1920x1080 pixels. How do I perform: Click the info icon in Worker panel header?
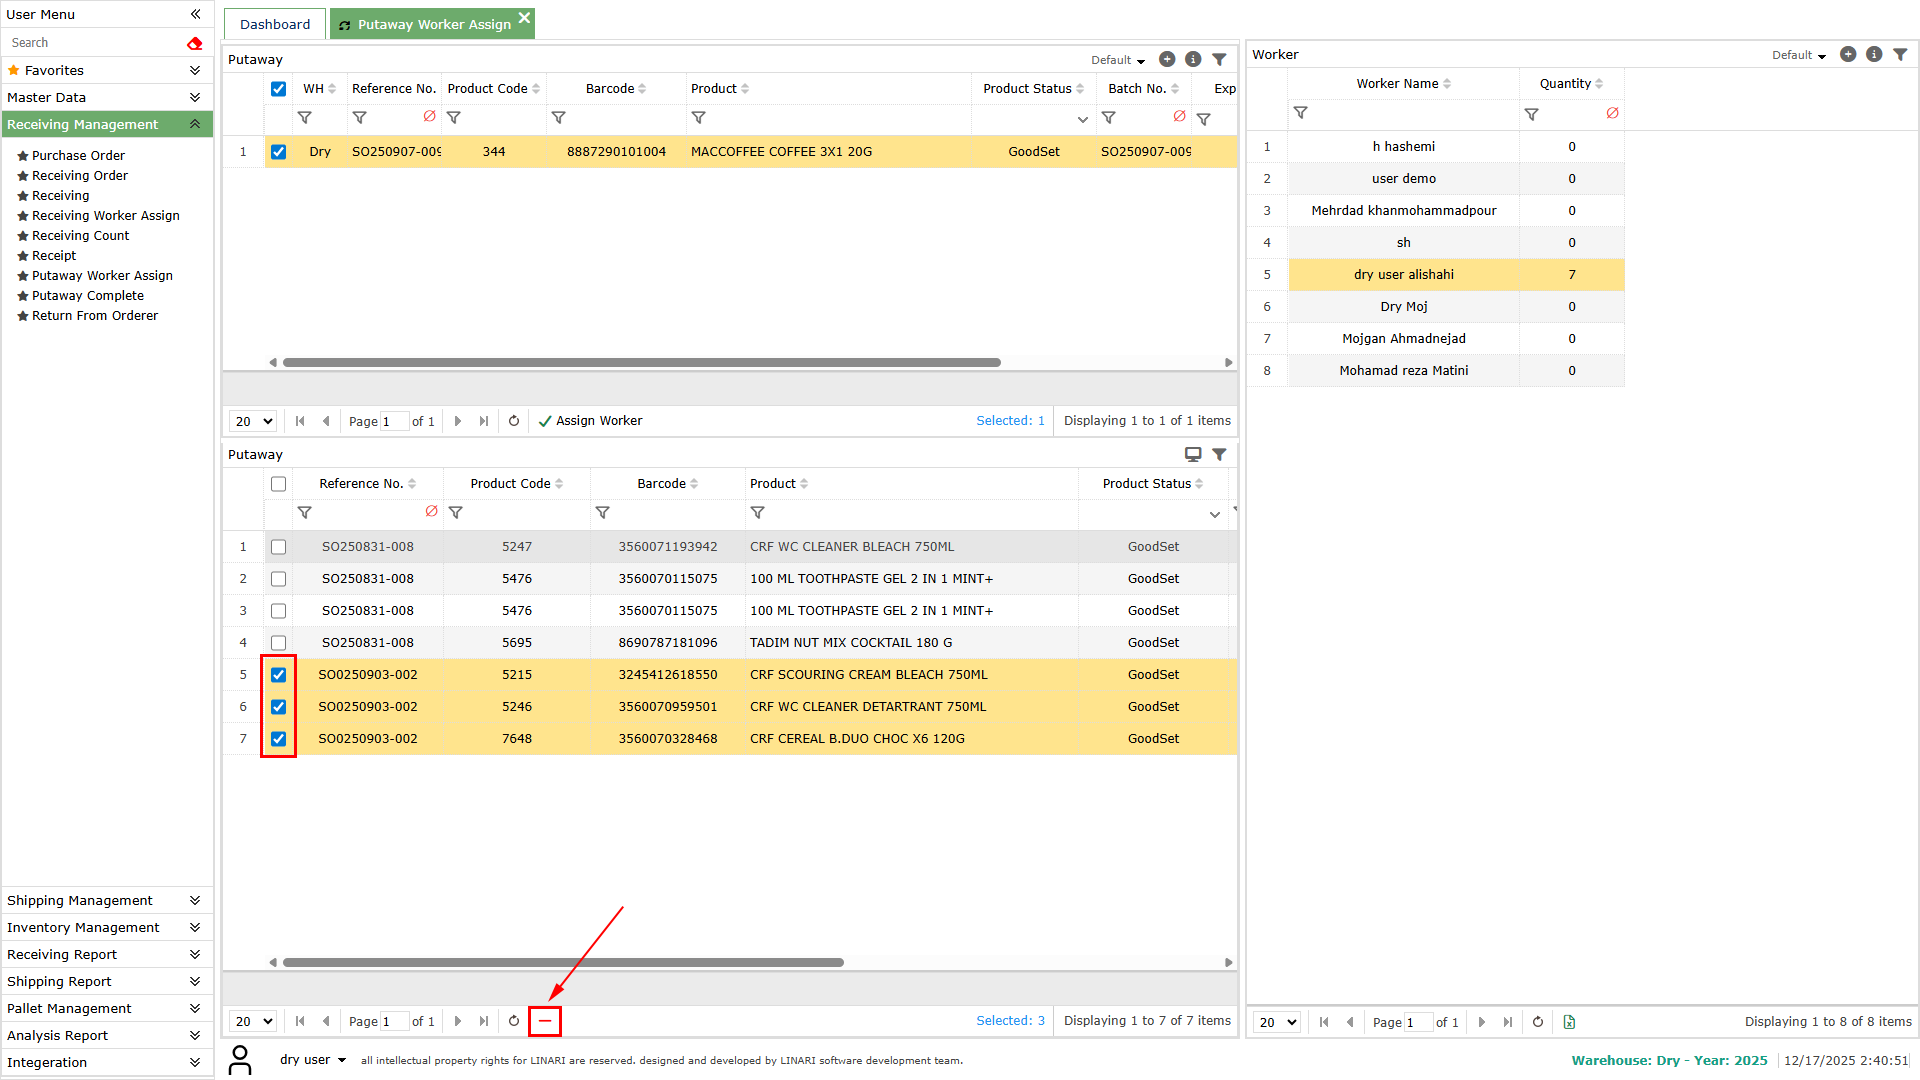[x=1874, y=55]
